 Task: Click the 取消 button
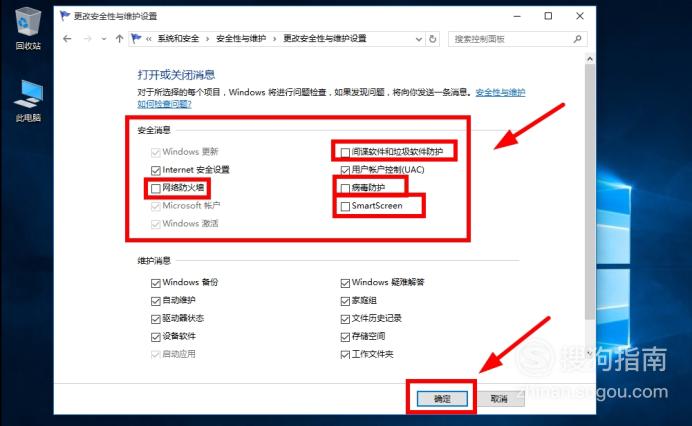pos(499,399)
